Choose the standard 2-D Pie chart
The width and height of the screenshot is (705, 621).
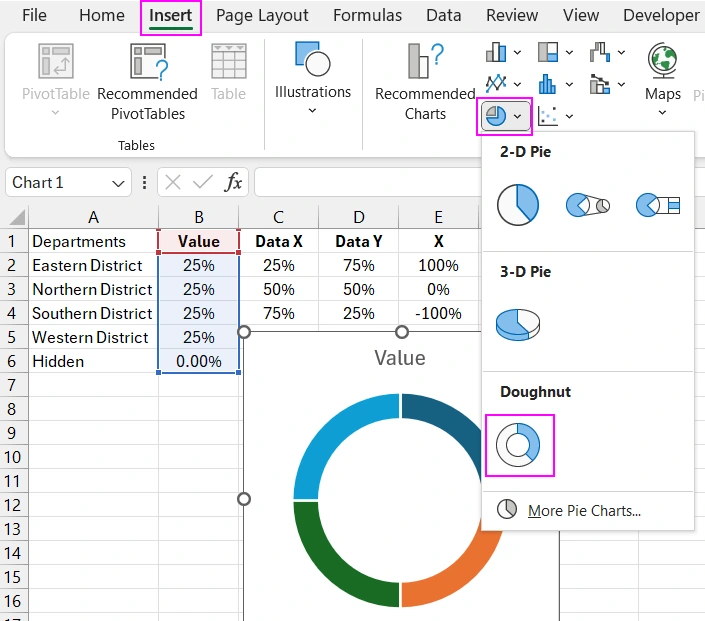(x=517, y=205)
